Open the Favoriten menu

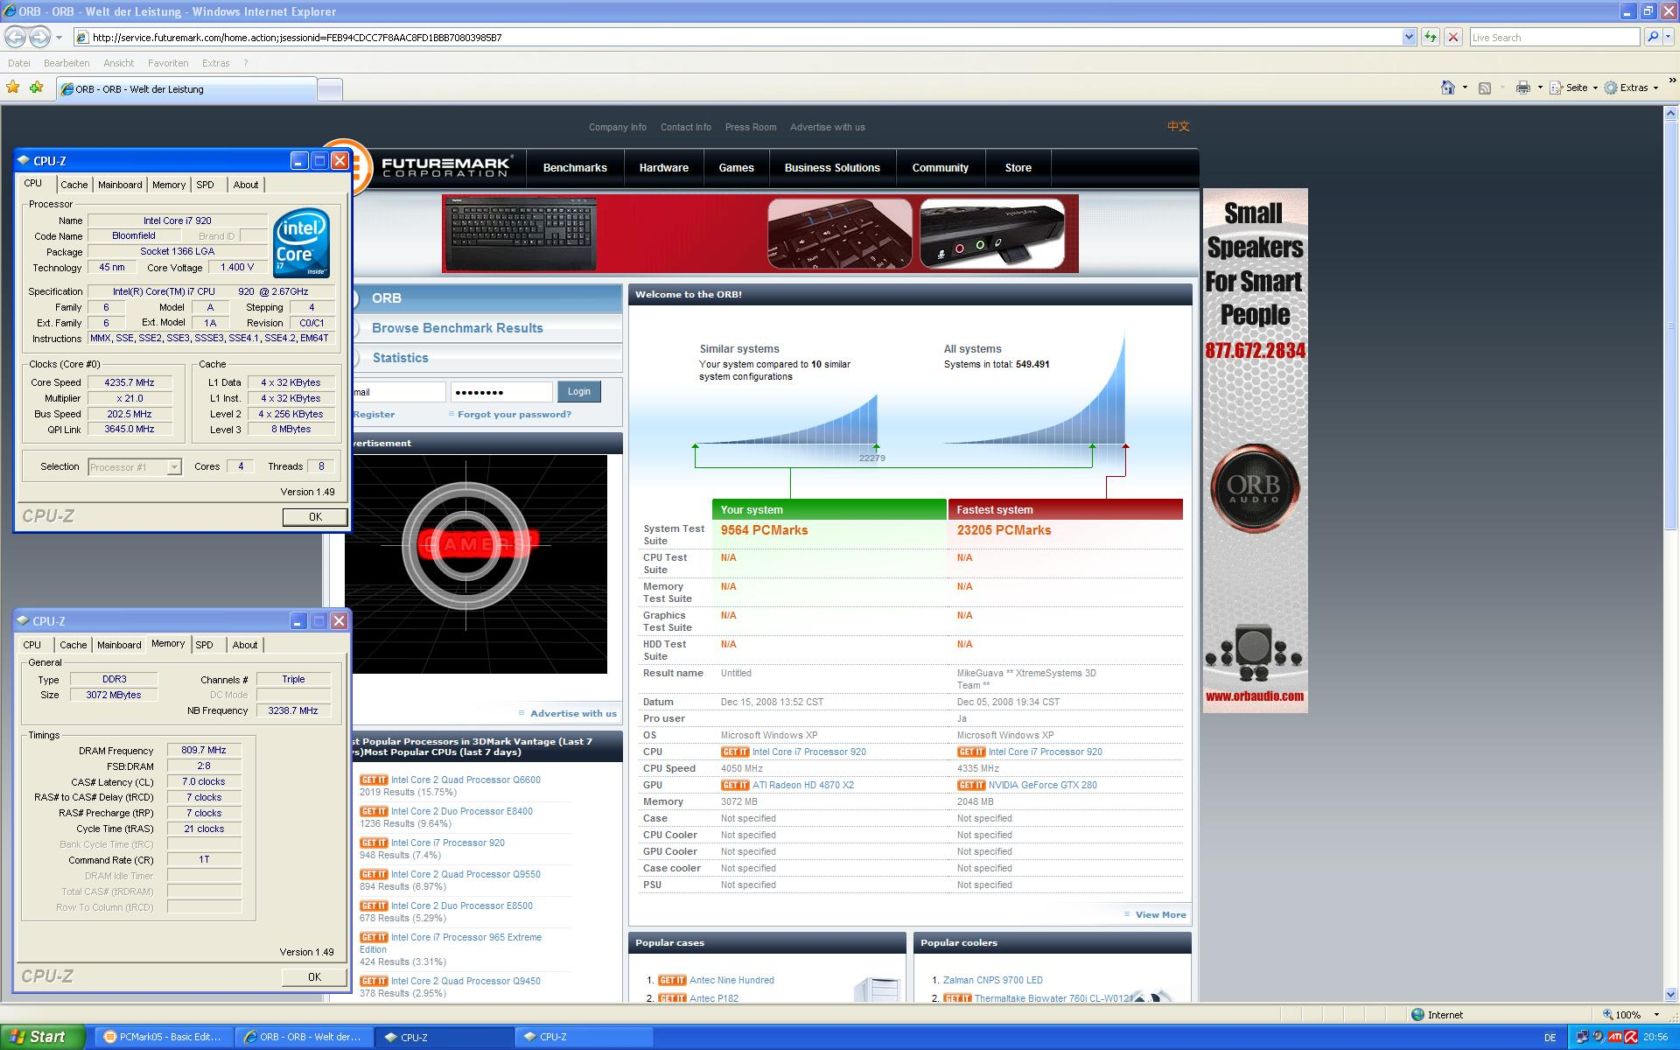click(168, 63)
